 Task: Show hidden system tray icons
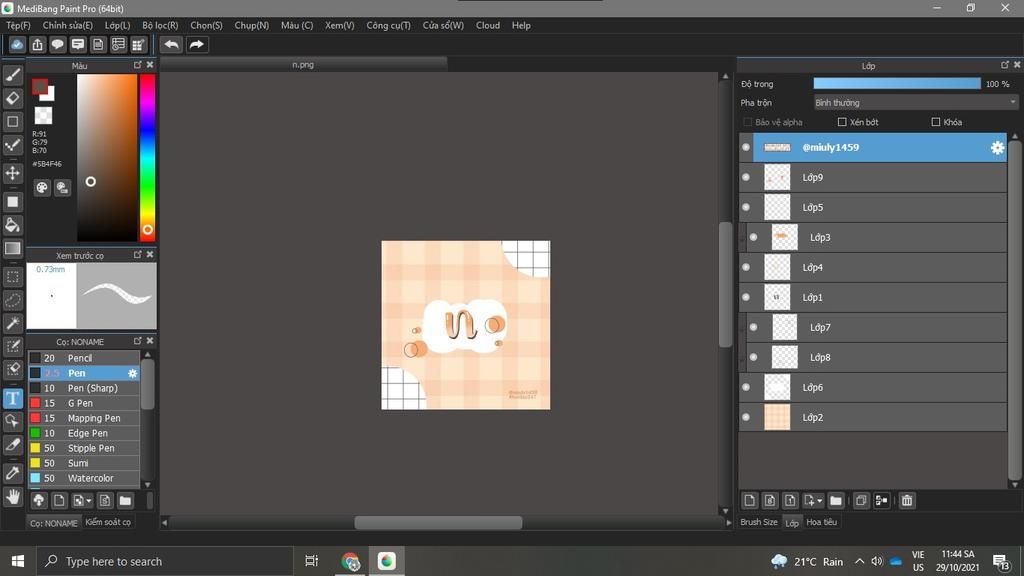coord(859,562)
